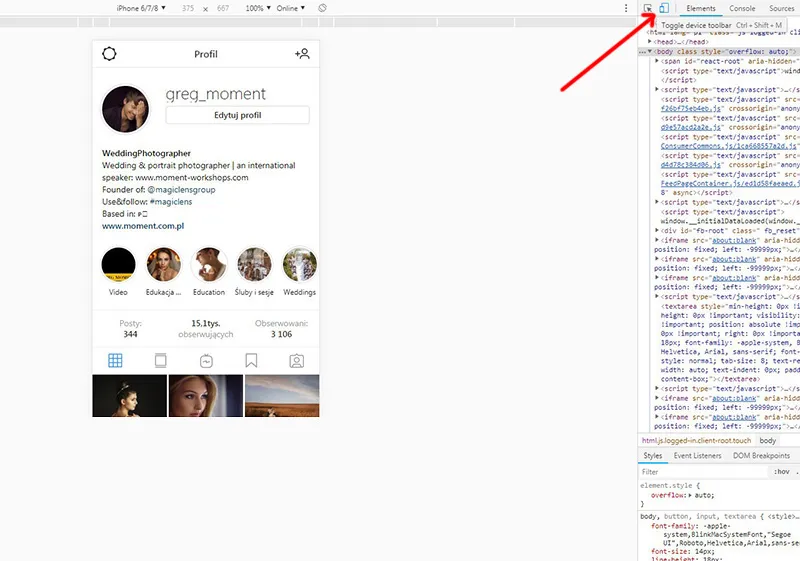Screen dimensions: 800x561
Task: Select the posts grid view icon
Action: tap(115, 361)
